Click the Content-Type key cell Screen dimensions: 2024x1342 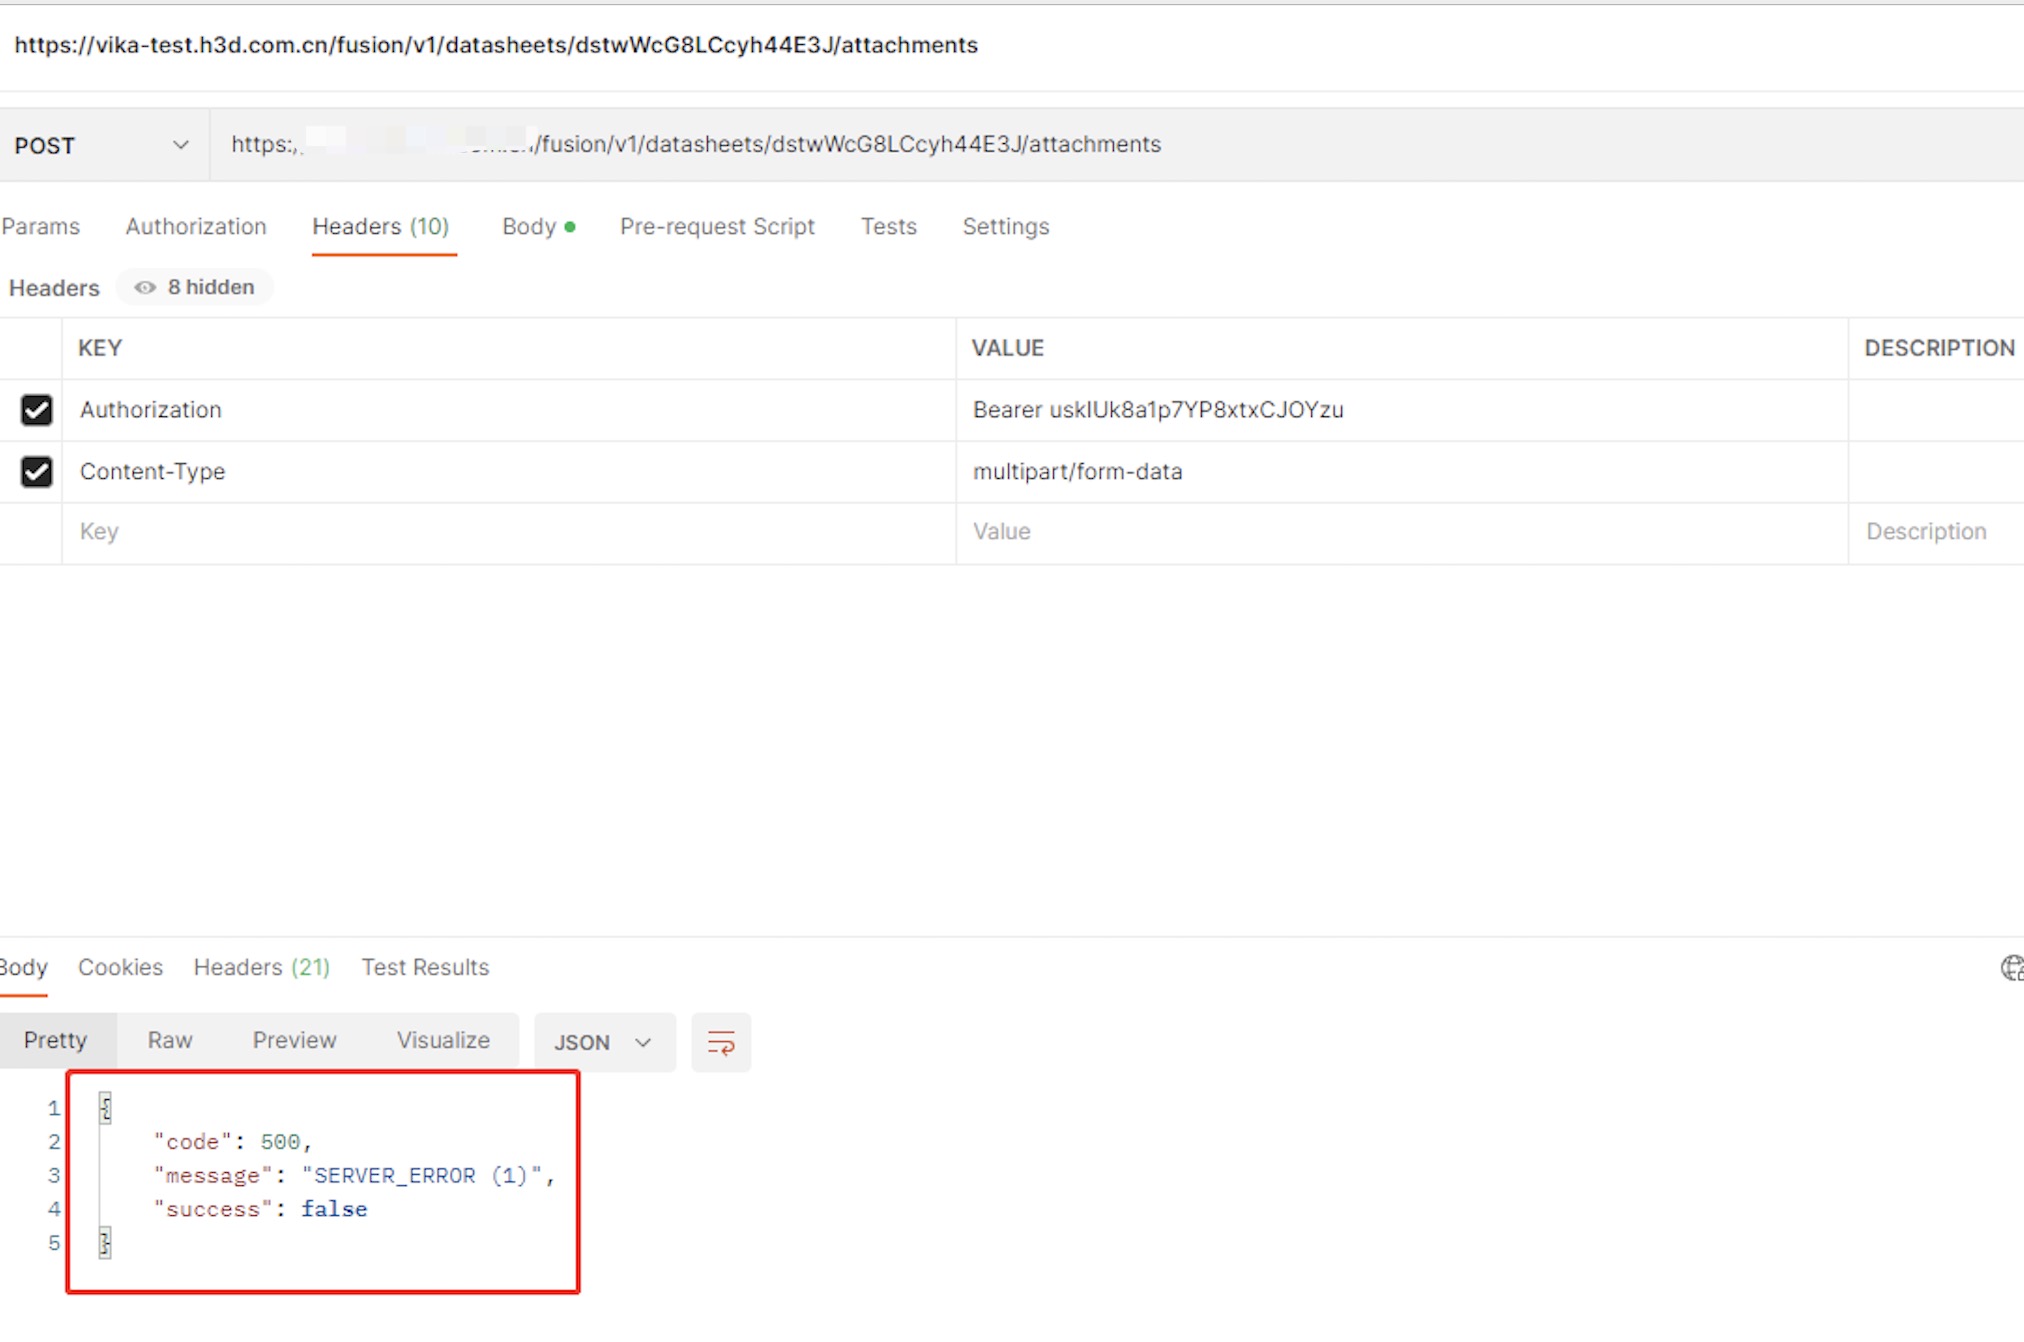click(x=508, y=472)
